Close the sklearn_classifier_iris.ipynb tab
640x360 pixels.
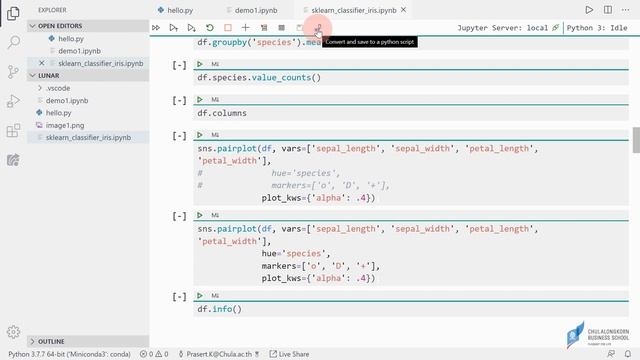click(404, 10)
